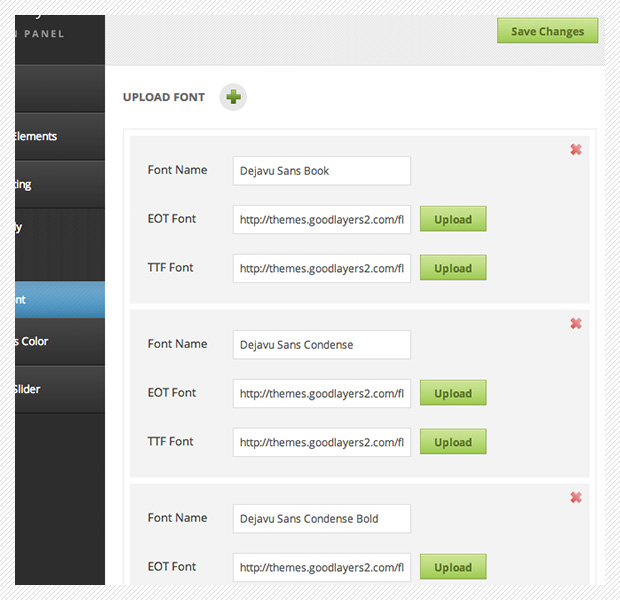Click the red X on Dejavu Sans Condense Bold

576,498
